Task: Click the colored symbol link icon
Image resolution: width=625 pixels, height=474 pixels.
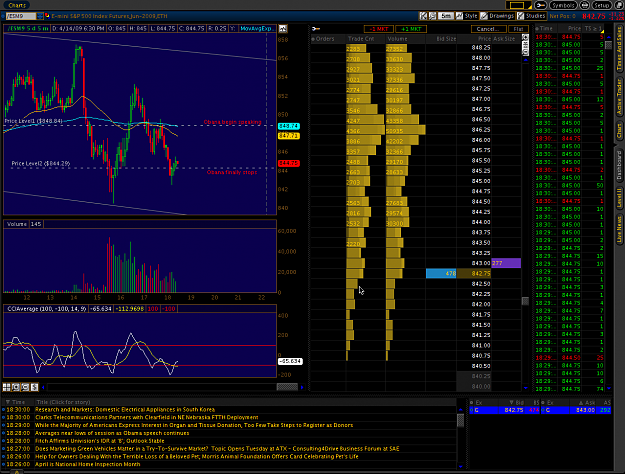Action: [x=47, y=16]
